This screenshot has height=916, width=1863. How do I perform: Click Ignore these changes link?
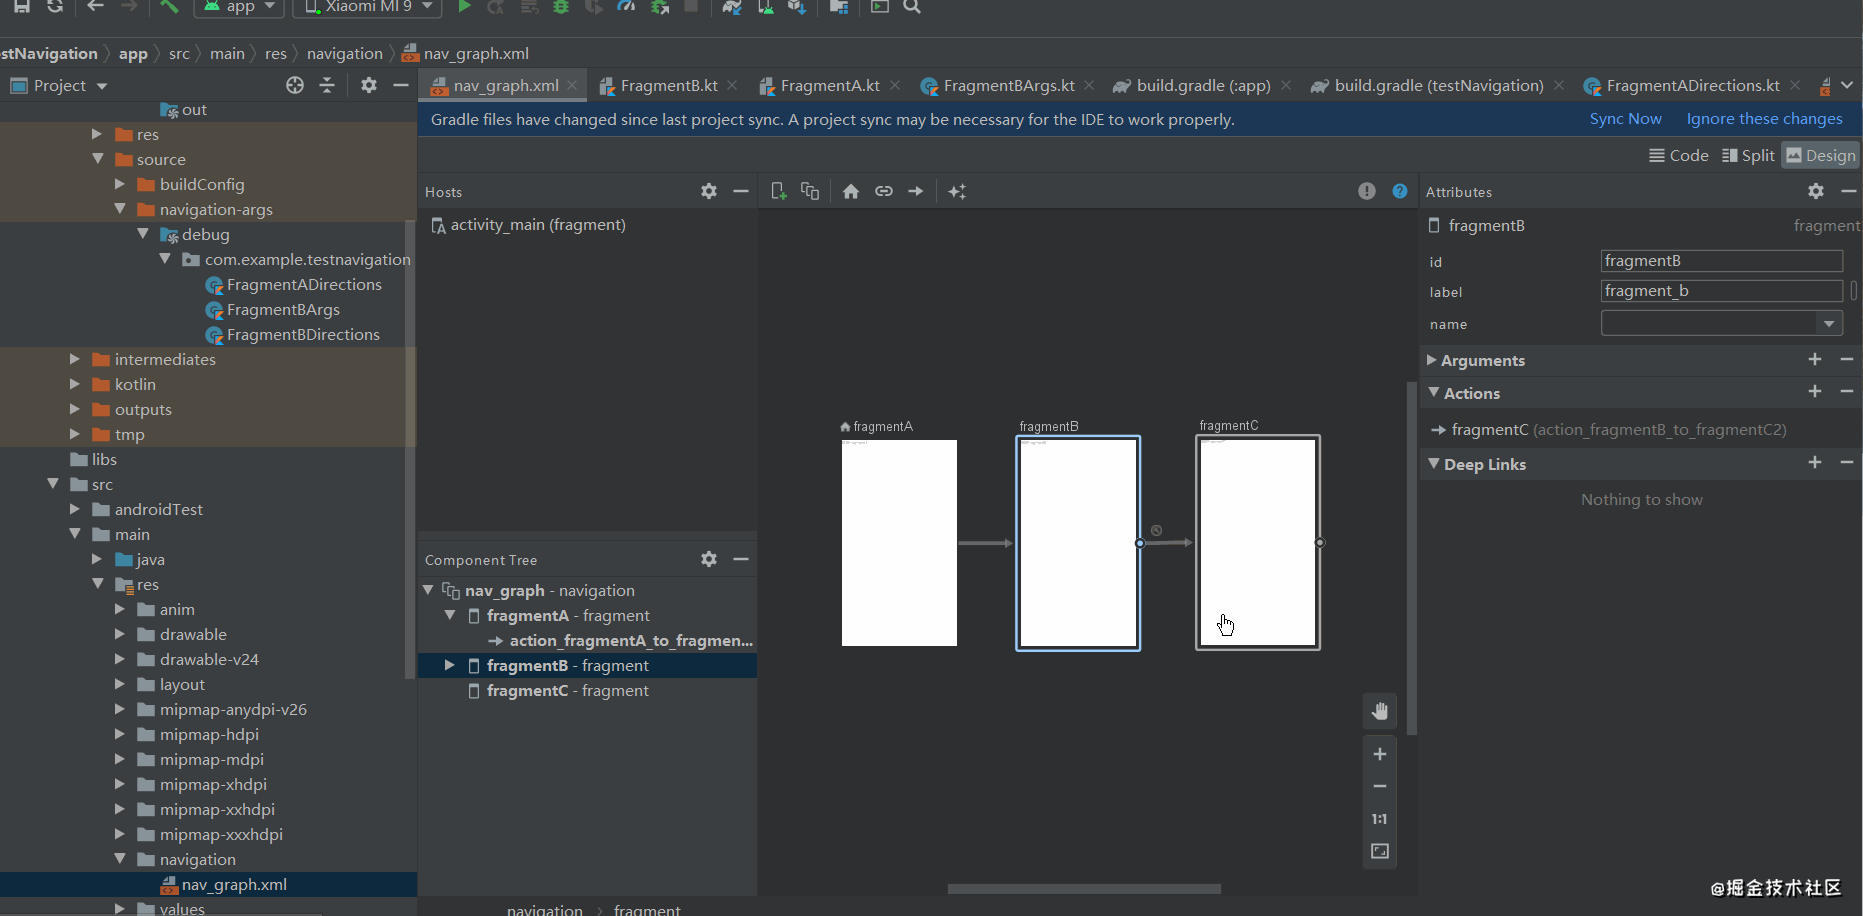click(x=1764, y=119)
